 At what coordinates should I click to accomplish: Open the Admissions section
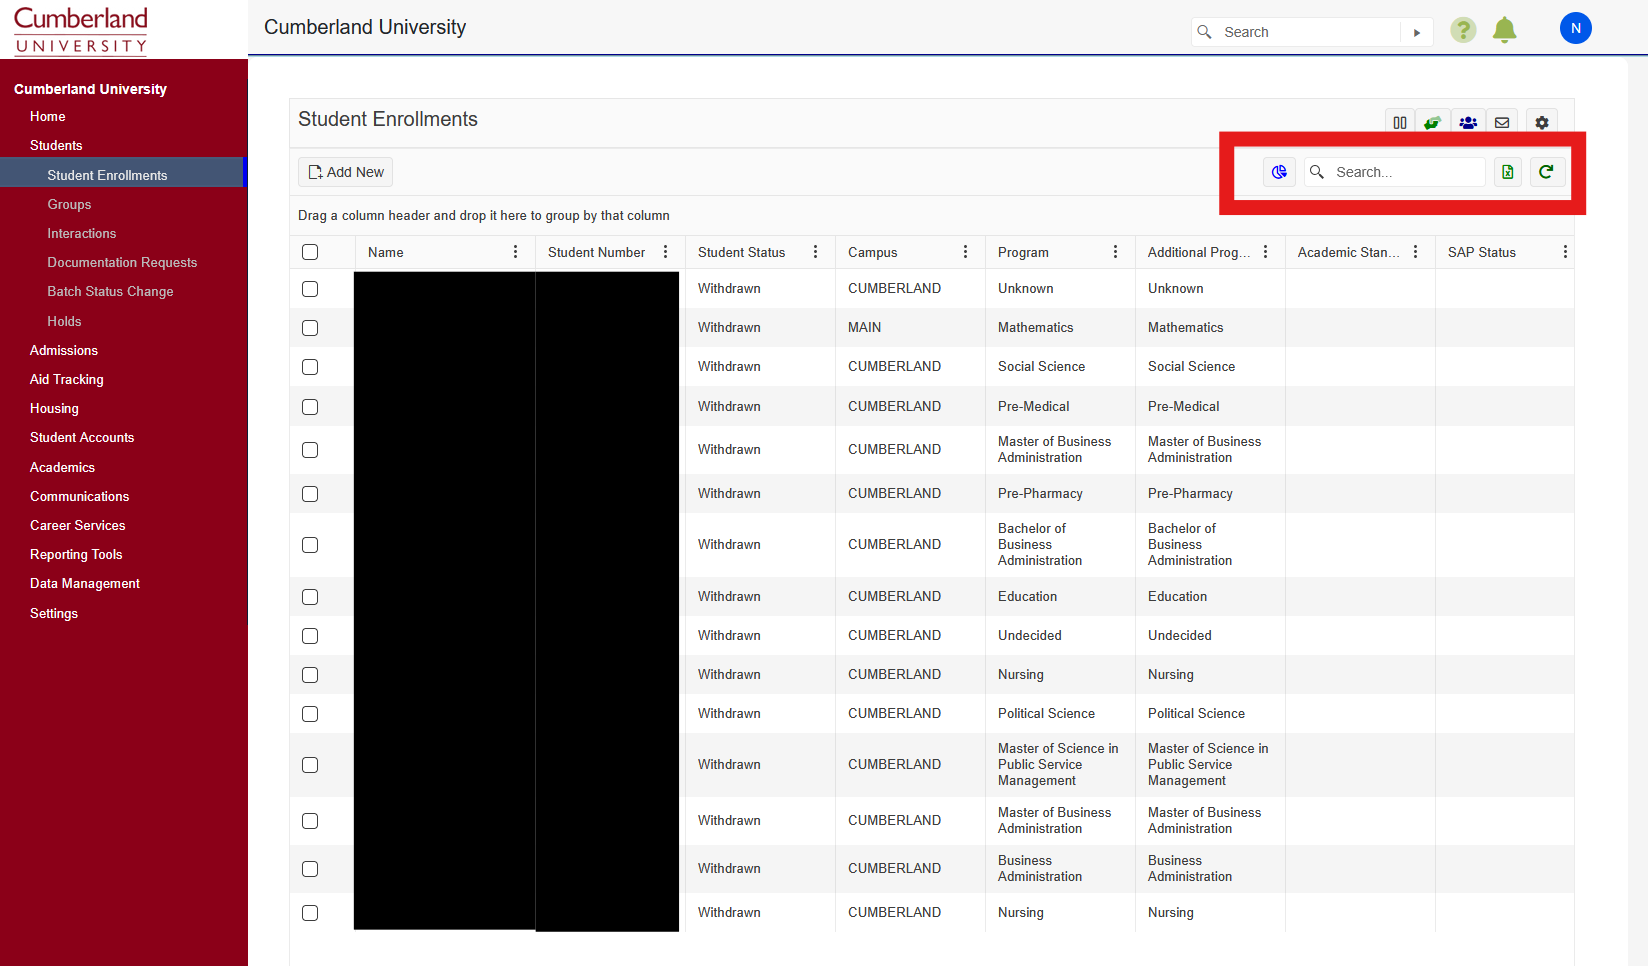[x=64, y=350]
